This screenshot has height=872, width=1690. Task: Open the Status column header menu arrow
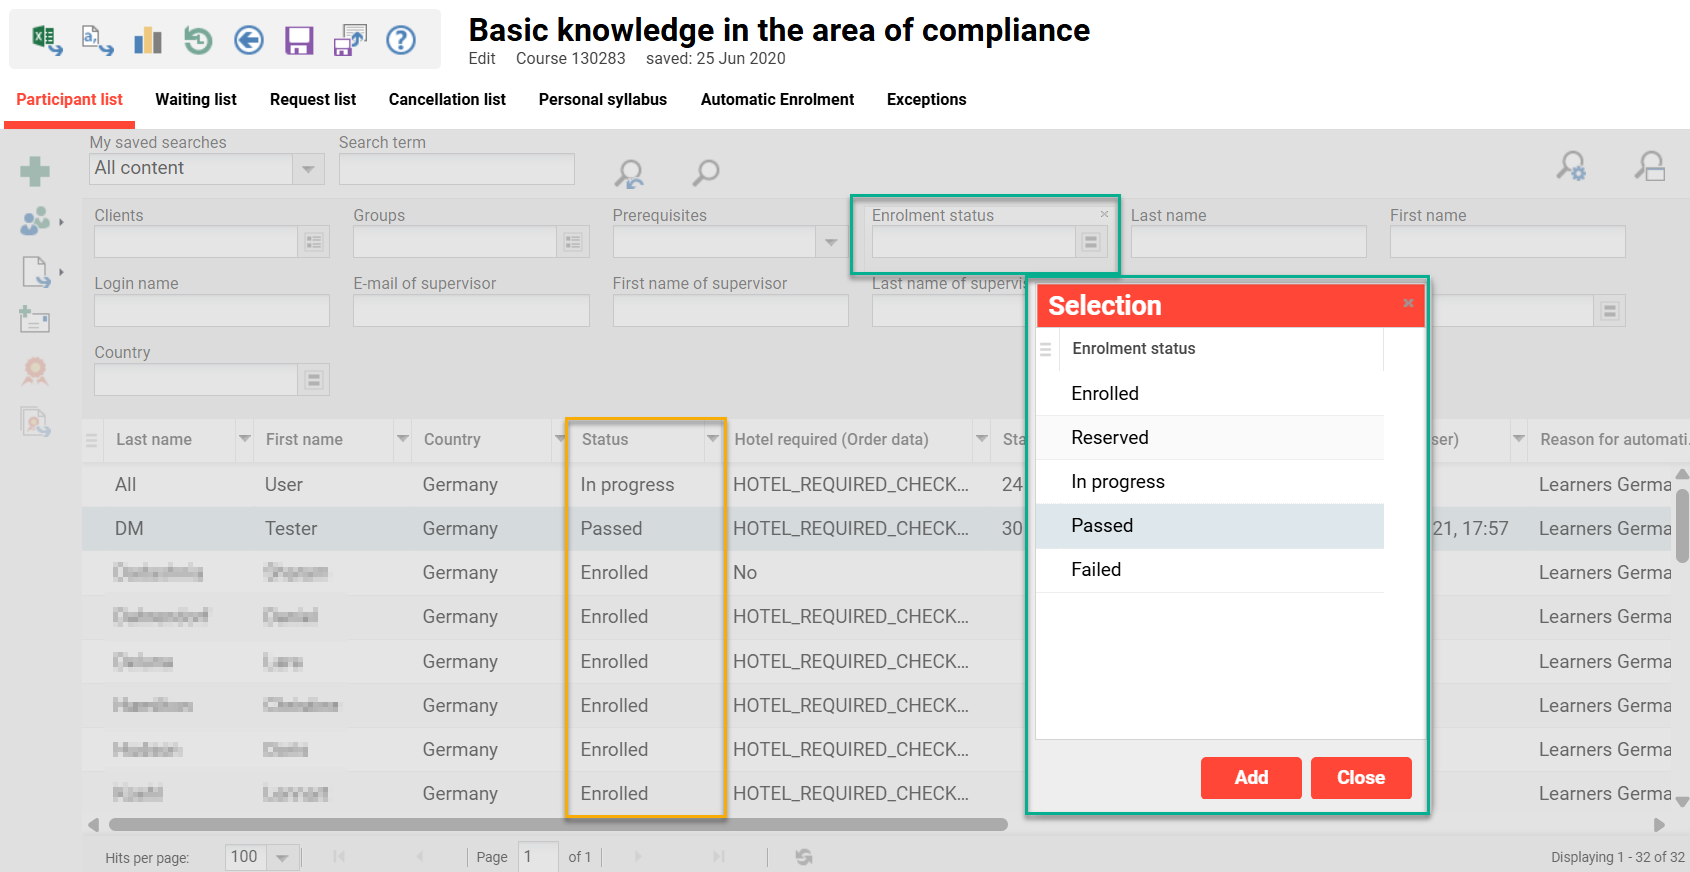point(712,439)
